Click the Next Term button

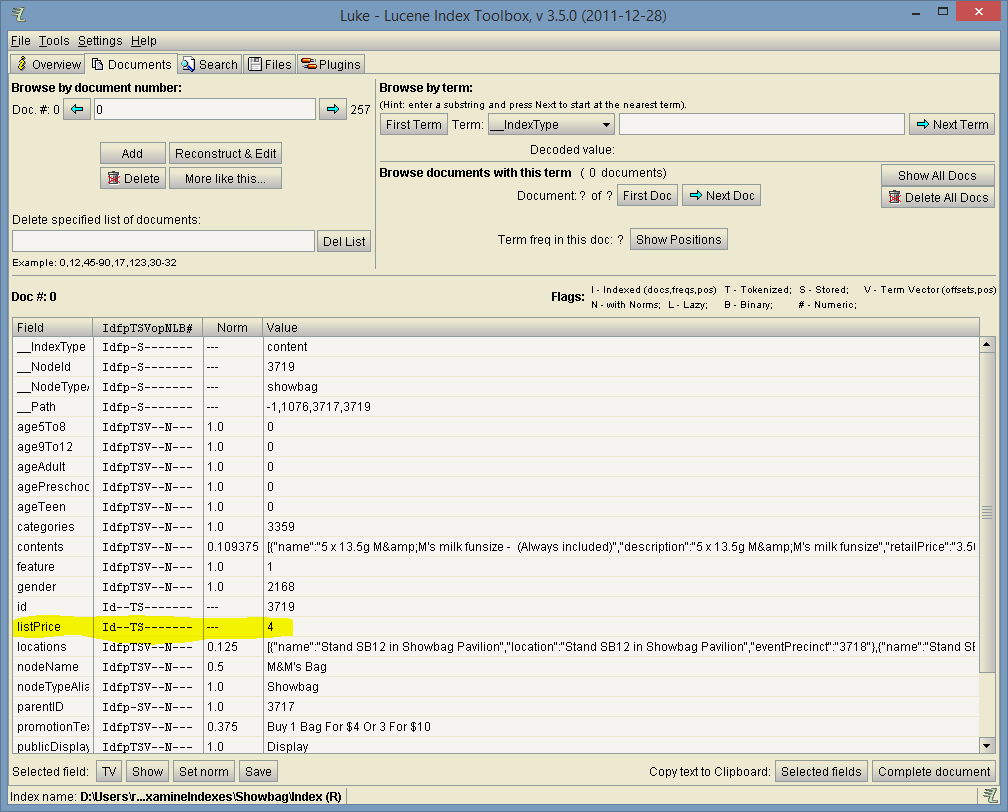pos(952,124)
